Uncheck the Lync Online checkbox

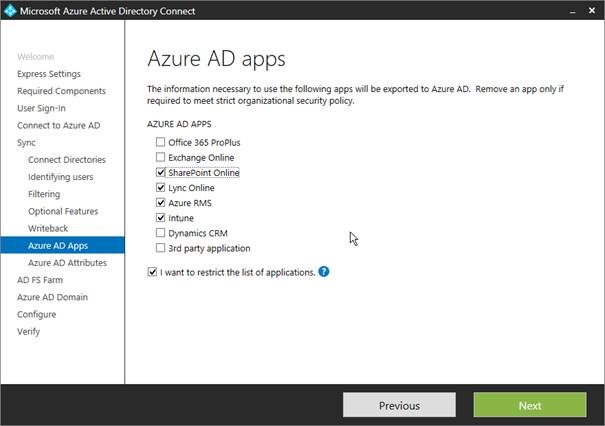point(160,188)
